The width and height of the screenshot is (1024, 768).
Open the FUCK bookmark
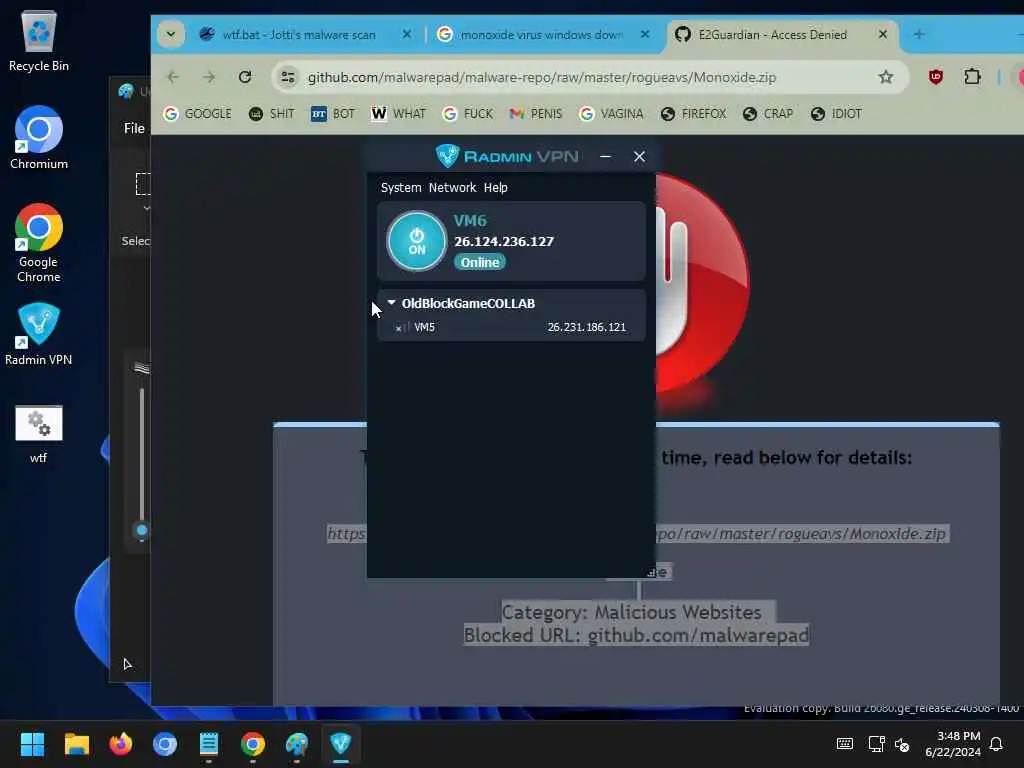pos(468,114)
